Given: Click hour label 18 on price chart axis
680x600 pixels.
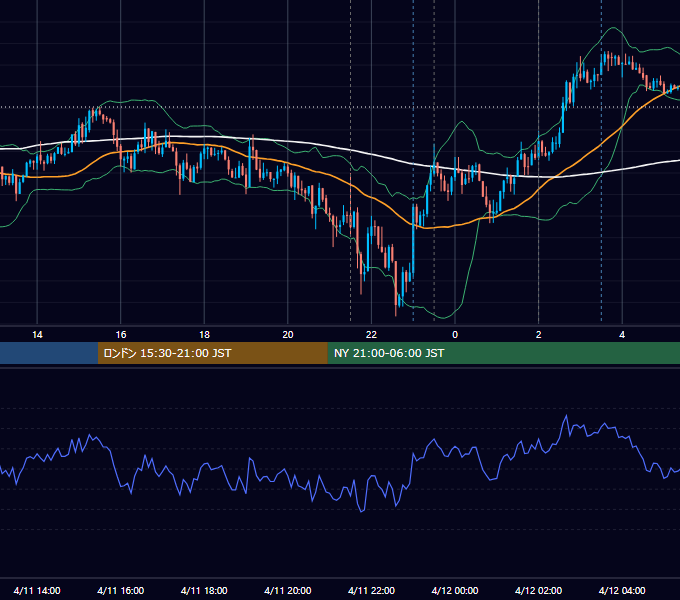Looking at the screenshot, I should [x=204, y=335].
